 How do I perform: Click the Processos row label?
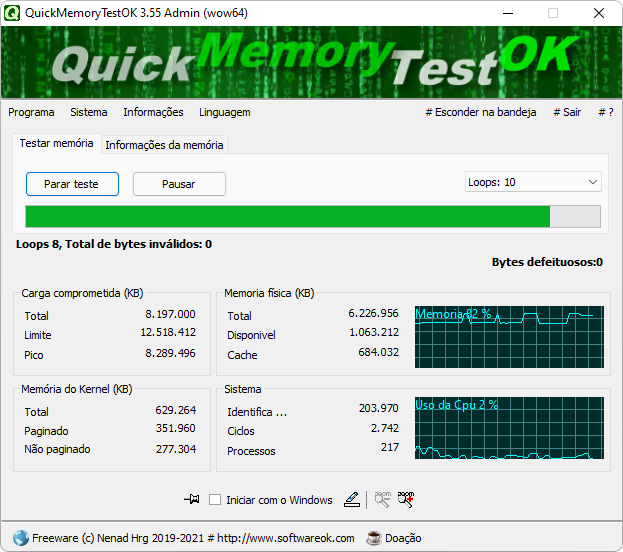(x=251, y=451)
